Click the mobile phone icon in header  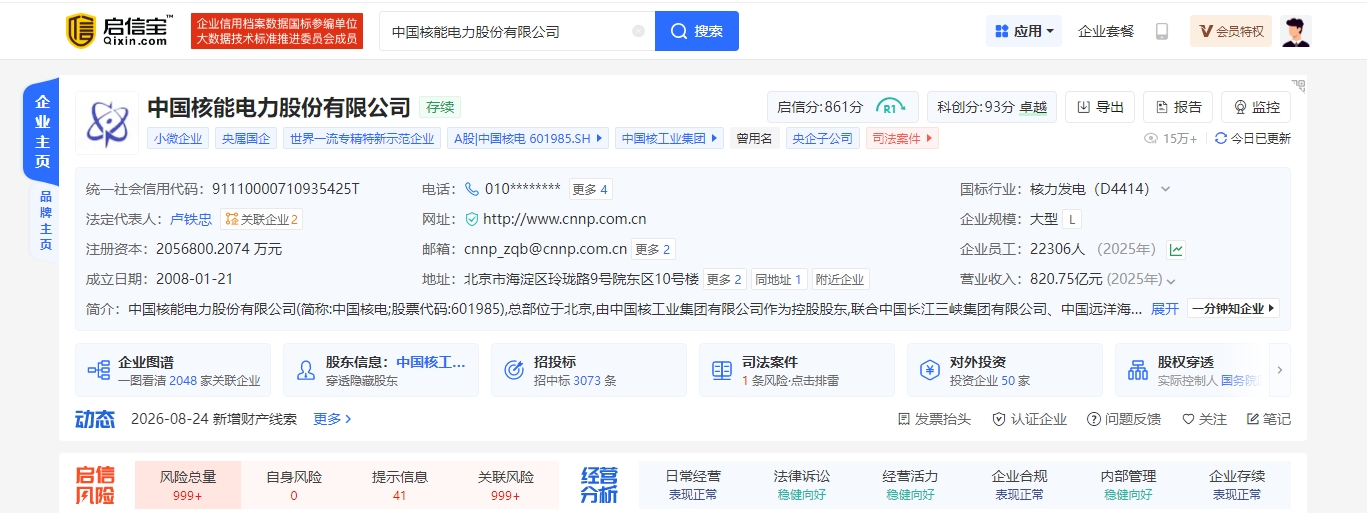[1162, 31]
